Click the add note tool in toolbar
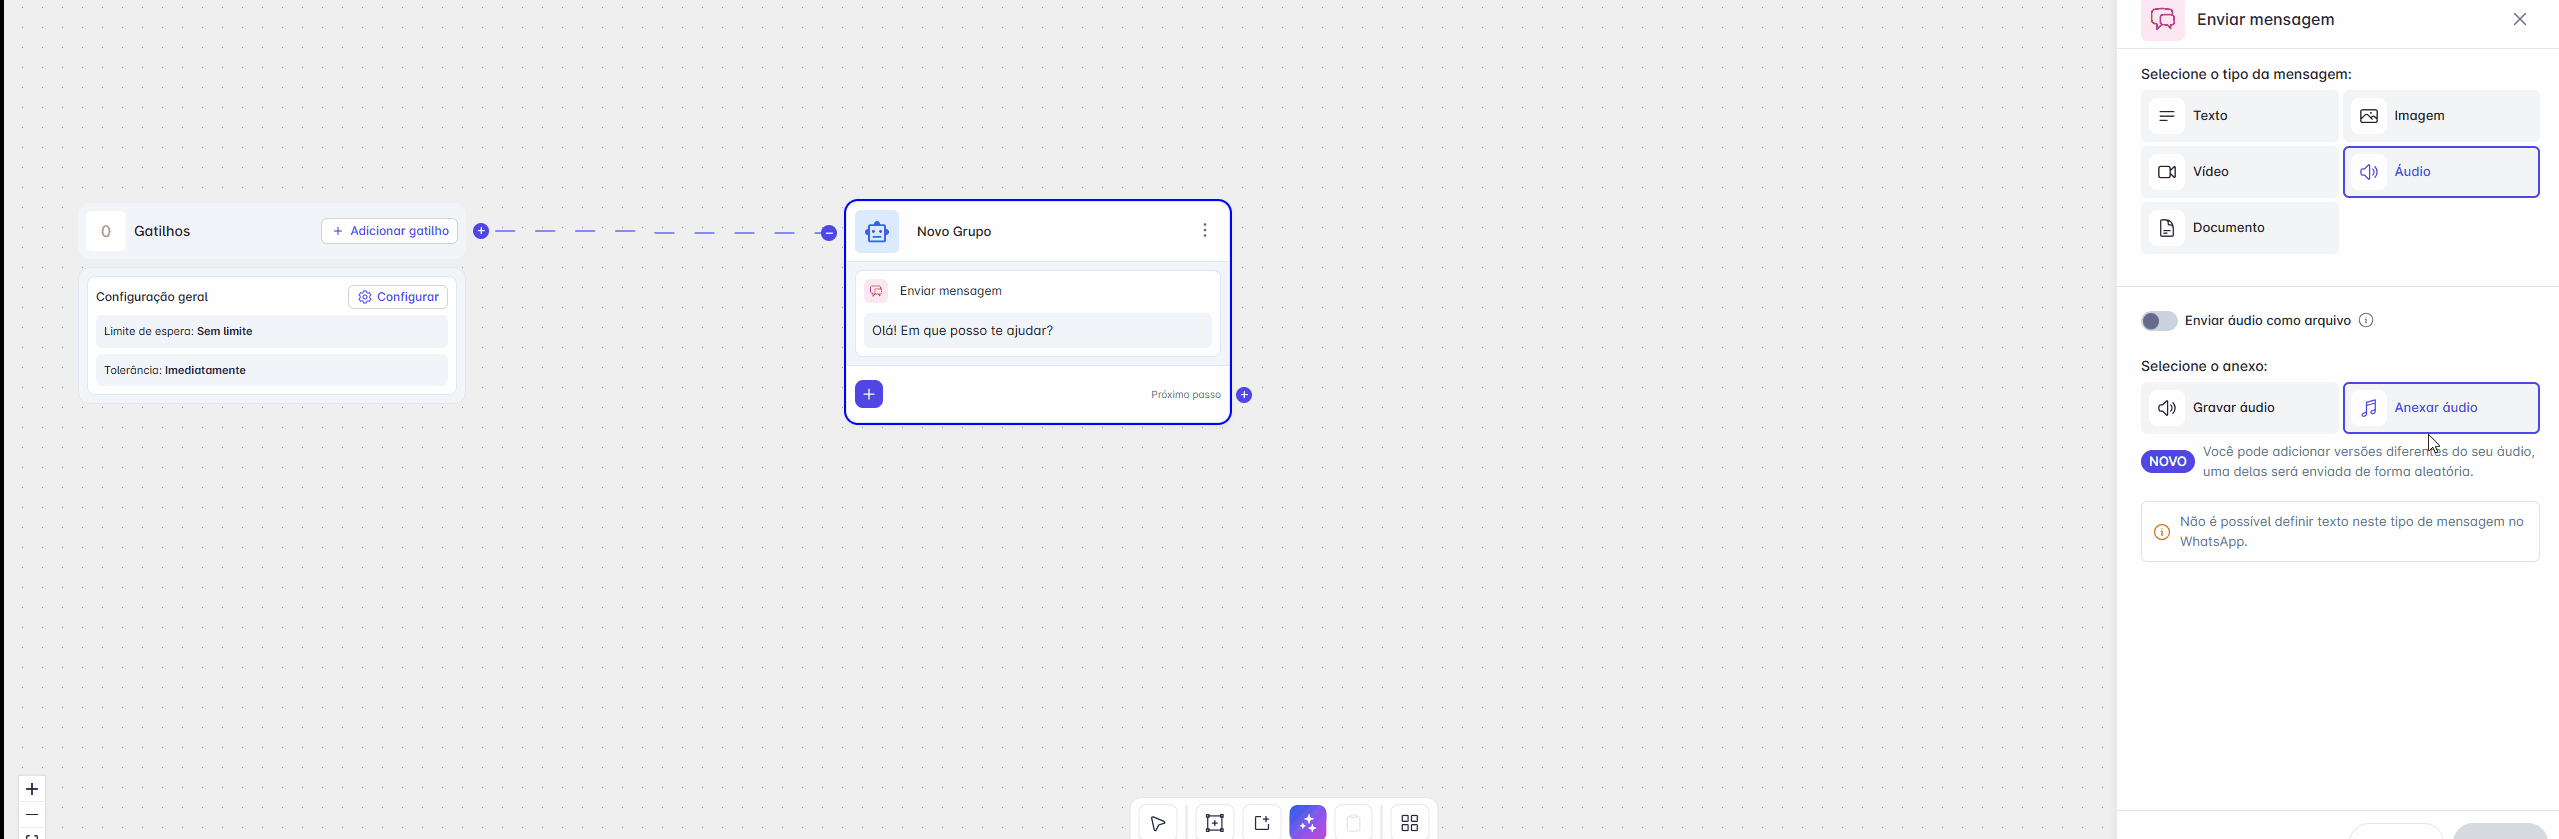Viewport: 2559px width, 839px height. [x=1262, y=823]
